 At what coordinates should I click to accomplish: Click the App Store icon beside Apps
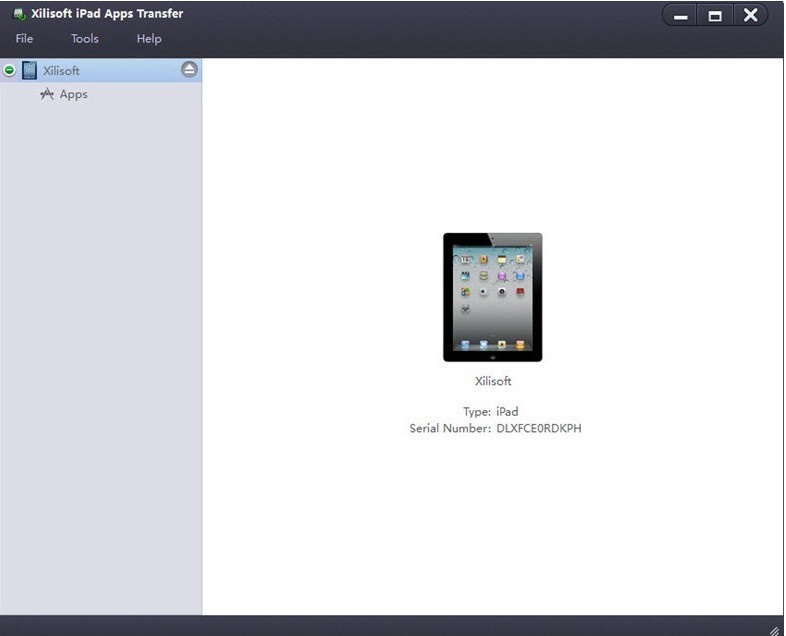point(47,94)
